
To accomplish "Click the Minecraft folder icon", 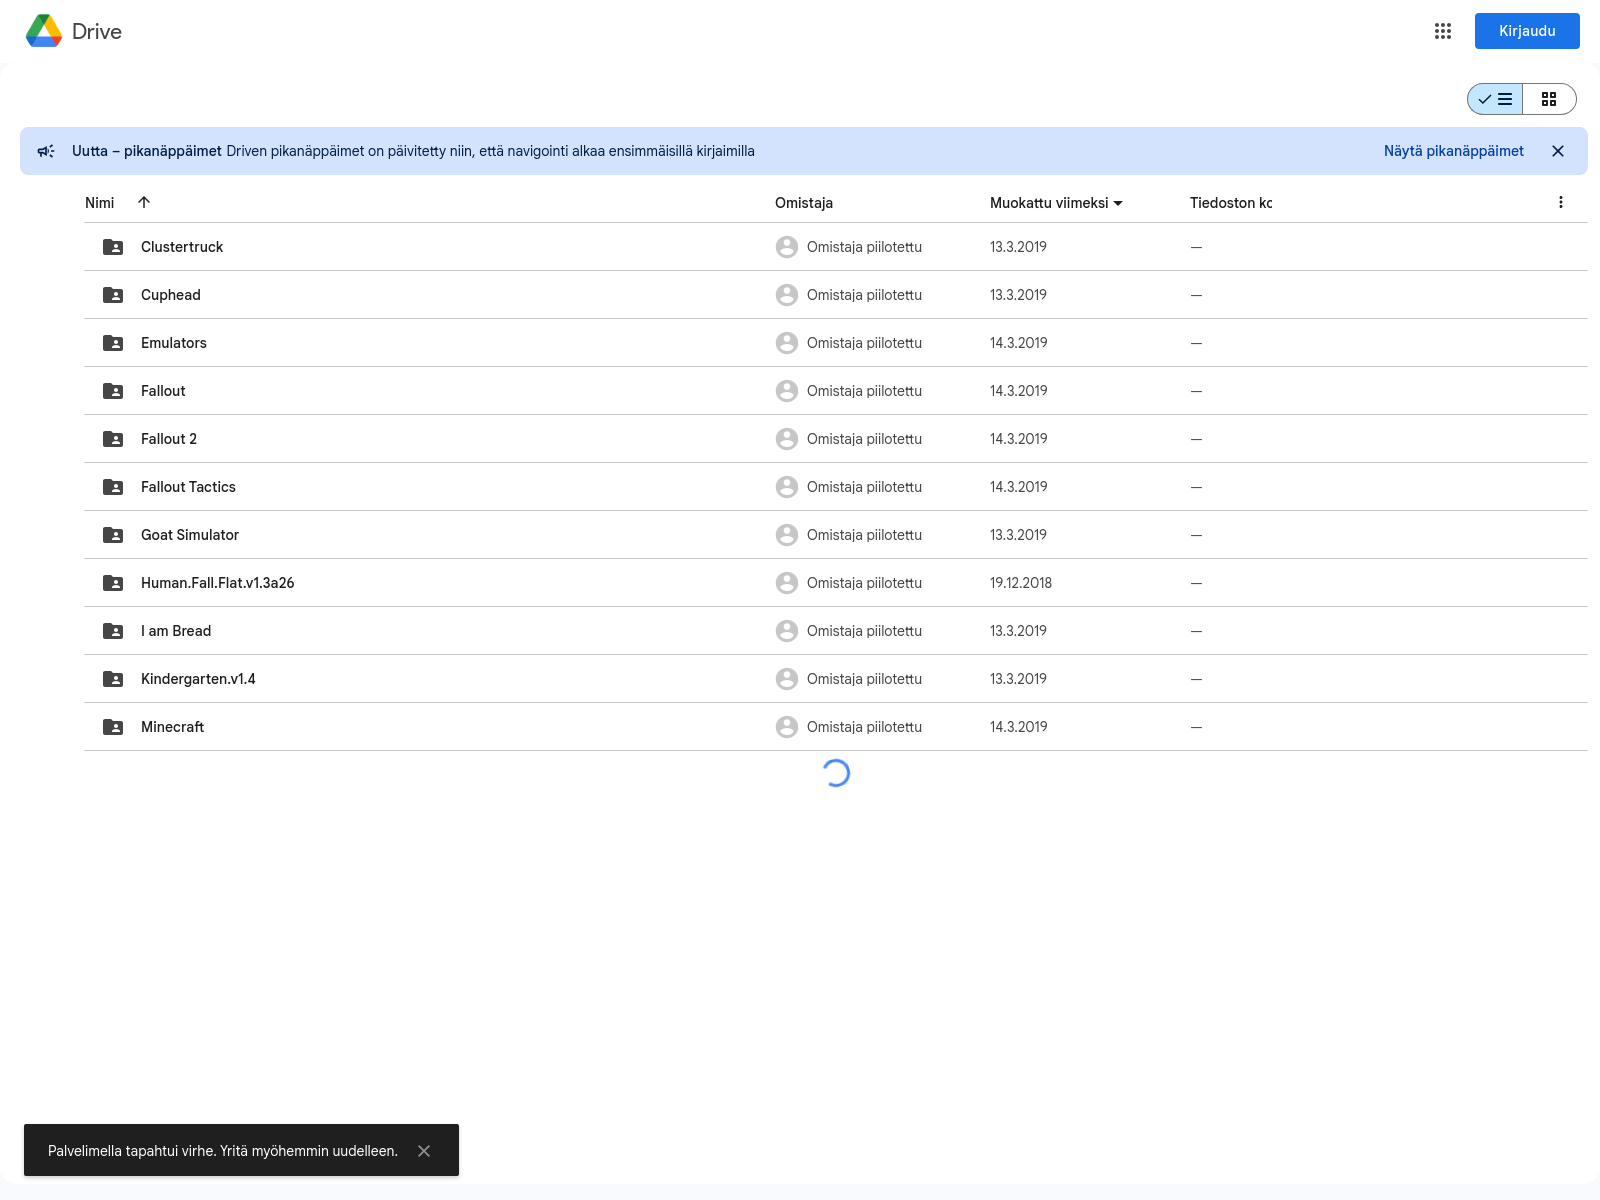I will click(113, 727).
